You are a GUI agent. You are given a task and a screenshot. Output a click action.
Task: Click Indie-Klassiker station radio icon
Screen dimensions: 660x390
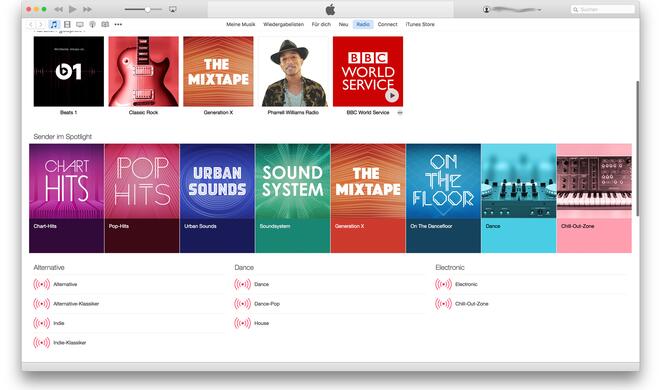pyautogui.click(x=41, y=342)
